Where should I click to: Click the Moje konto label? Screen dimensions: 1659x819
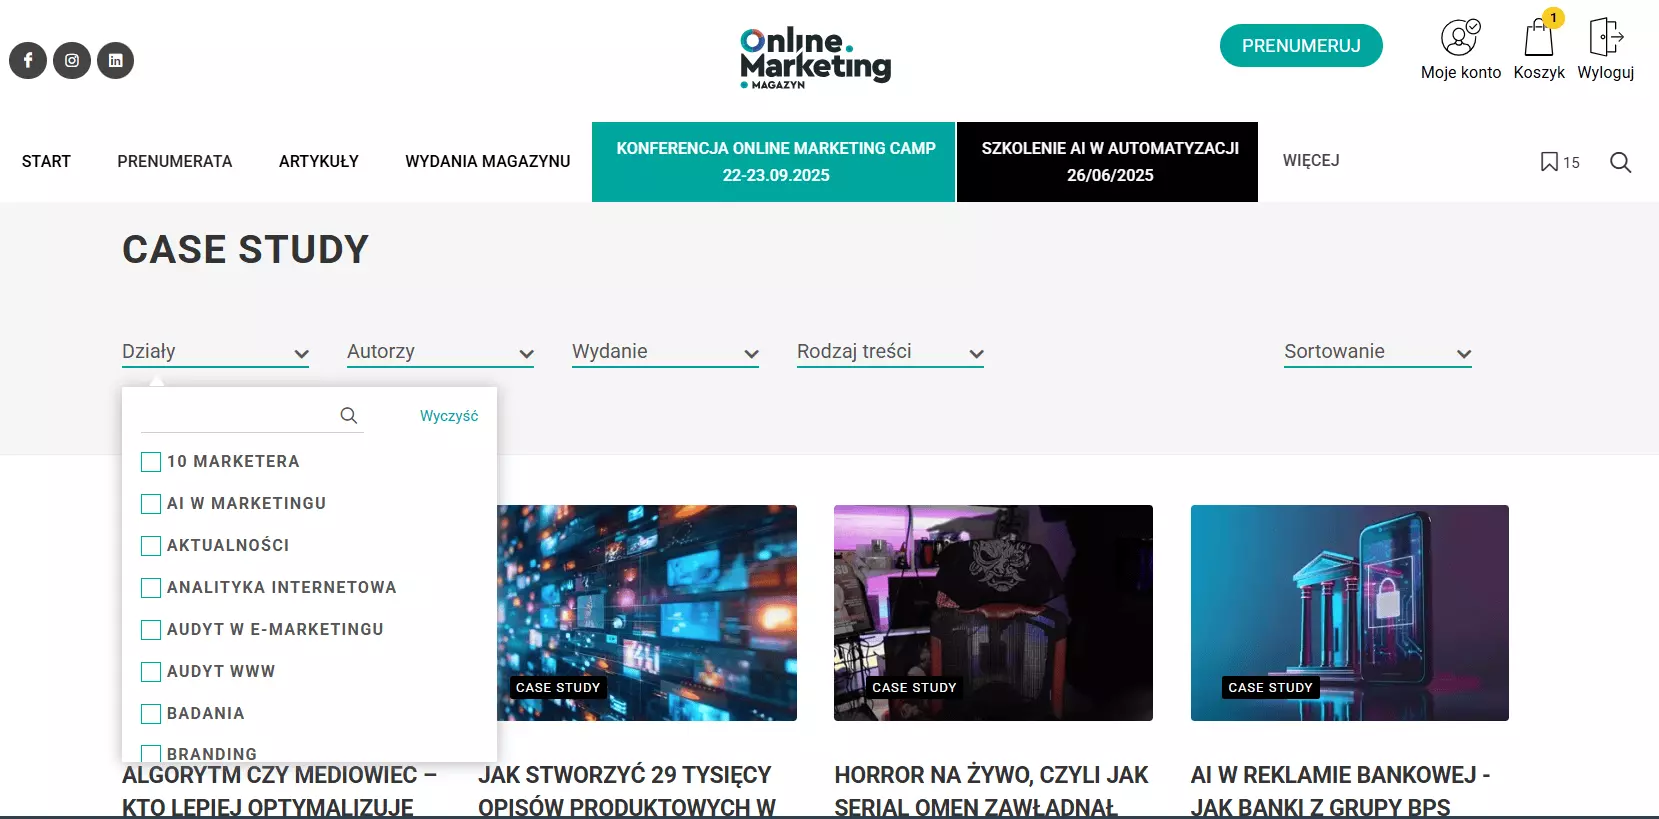pyautogui.click(x=1461, y=72)
